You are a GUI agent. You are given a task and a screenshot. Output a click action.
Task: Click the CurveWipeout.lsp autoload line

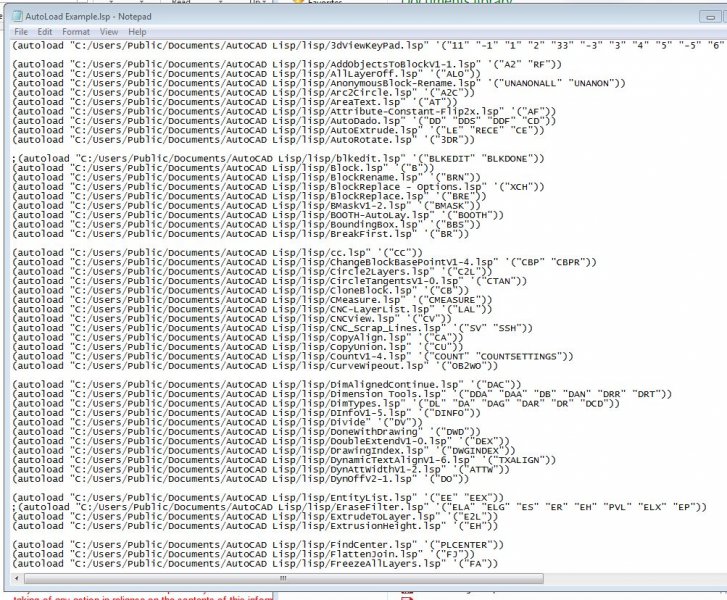tap(255, 366)
